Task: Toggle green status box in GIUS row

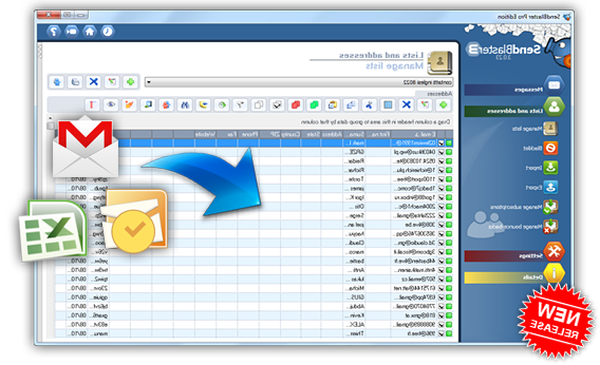Action: pos(449,297)
